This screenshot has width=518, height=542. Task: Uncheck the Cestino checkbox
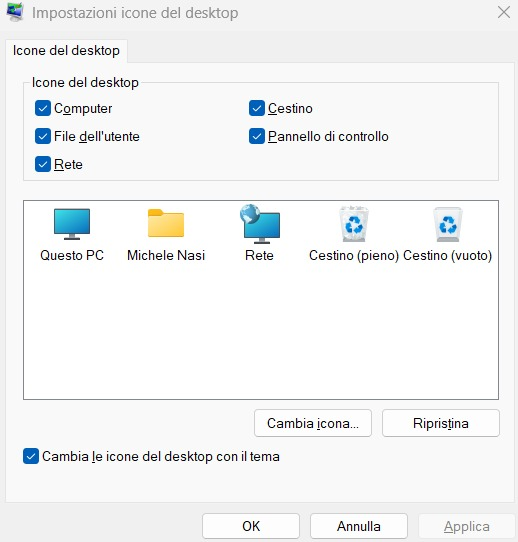pyautogui.click(x=257, y=108)
